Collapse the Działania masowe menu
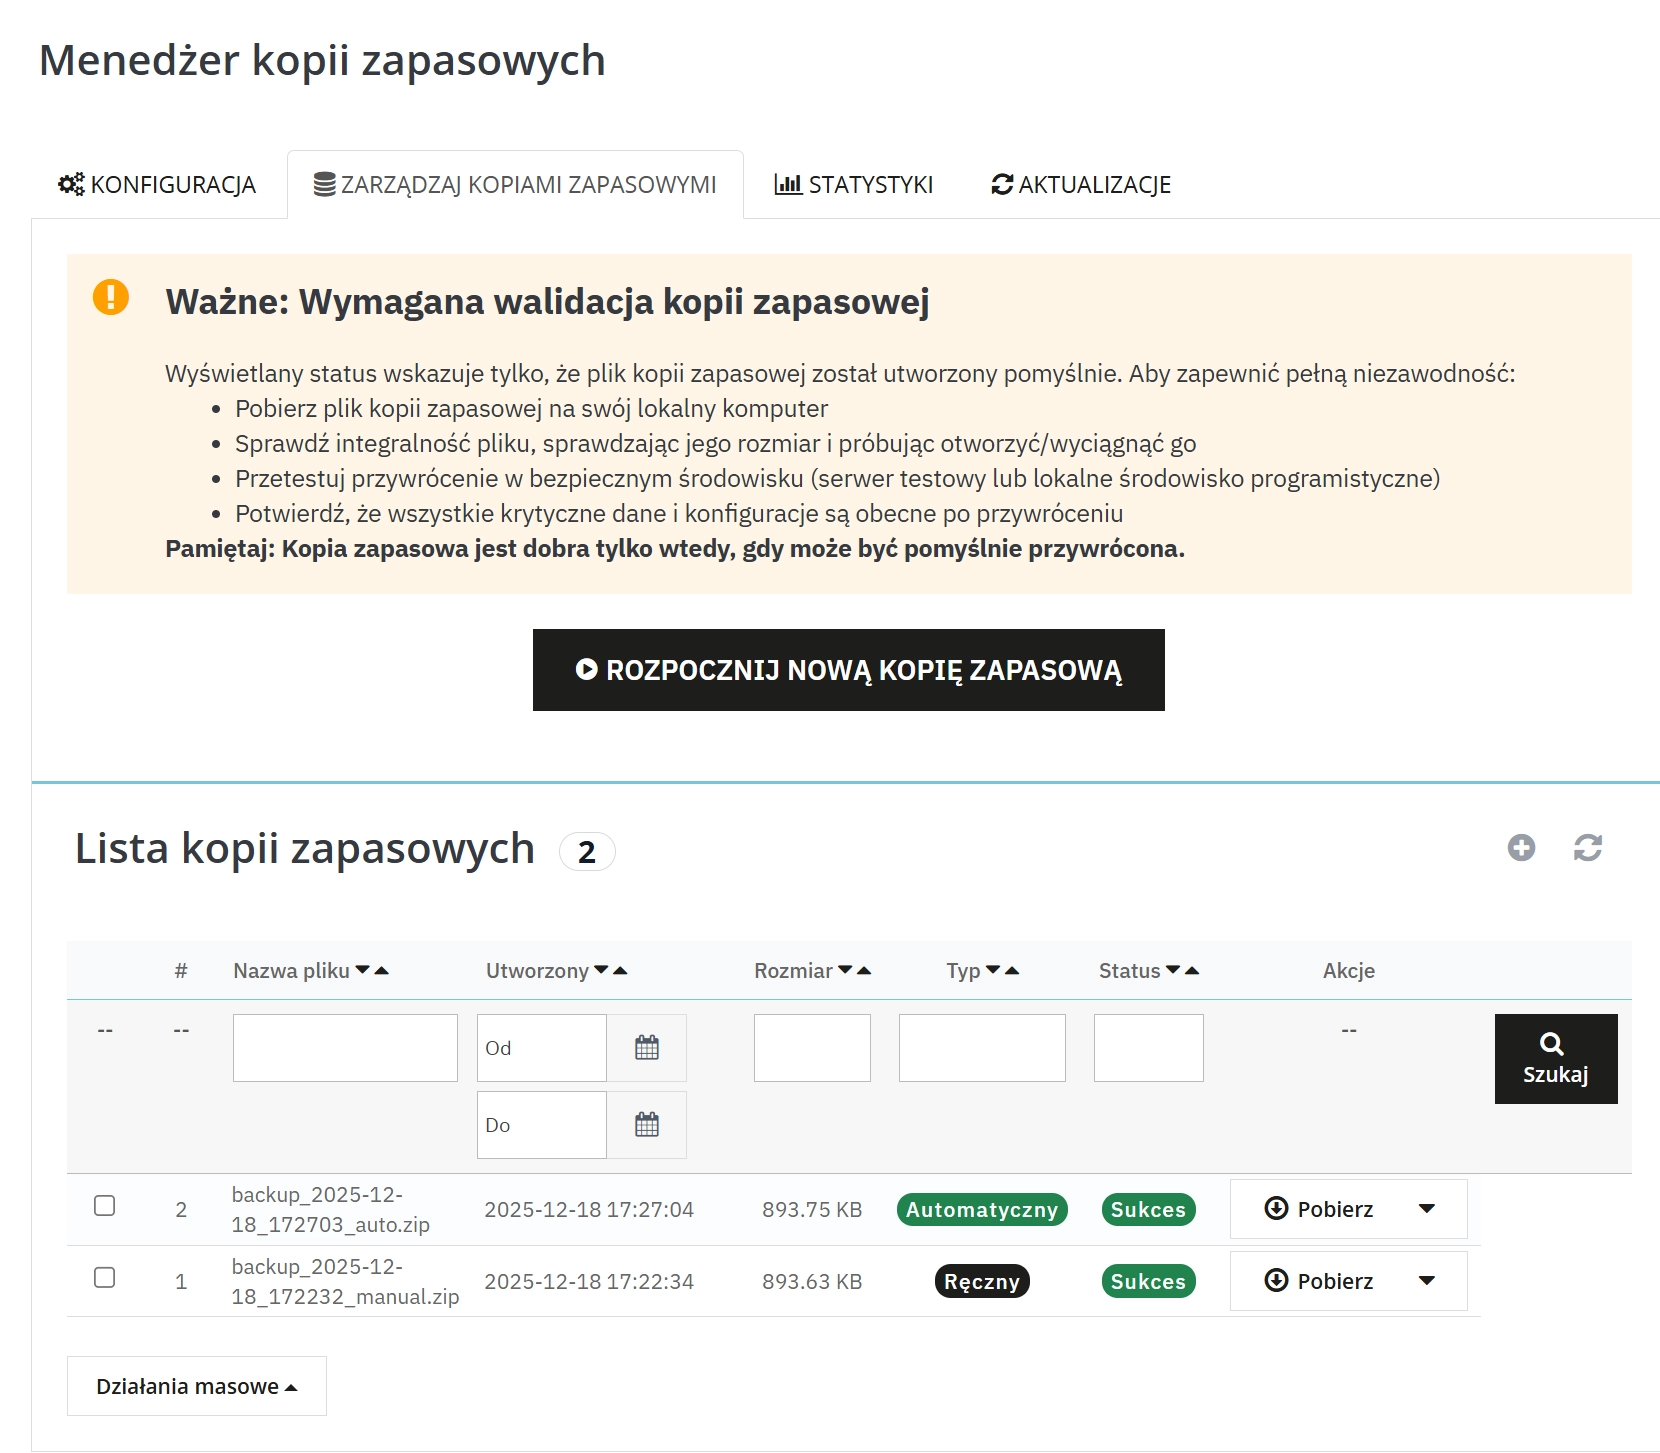This screenshot has width=1660, height=1453. click(196, 1386)
